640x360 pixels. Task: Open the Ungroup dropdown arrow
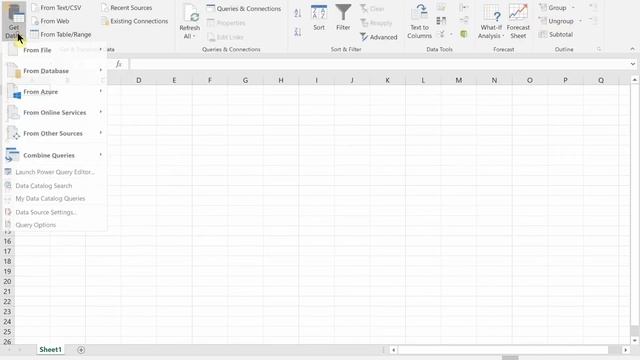point(580,21)
